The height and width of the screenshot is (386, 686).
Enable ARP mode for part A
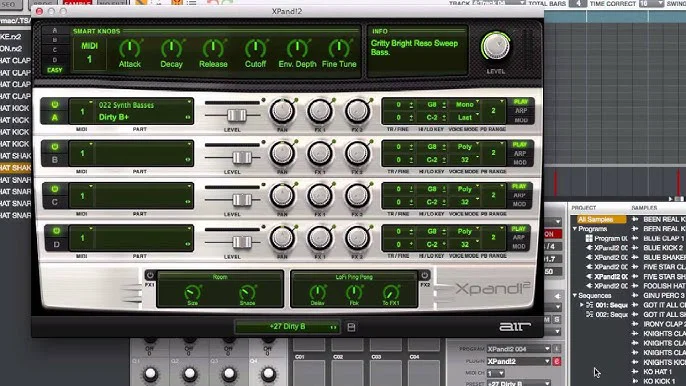click(521, 111)
